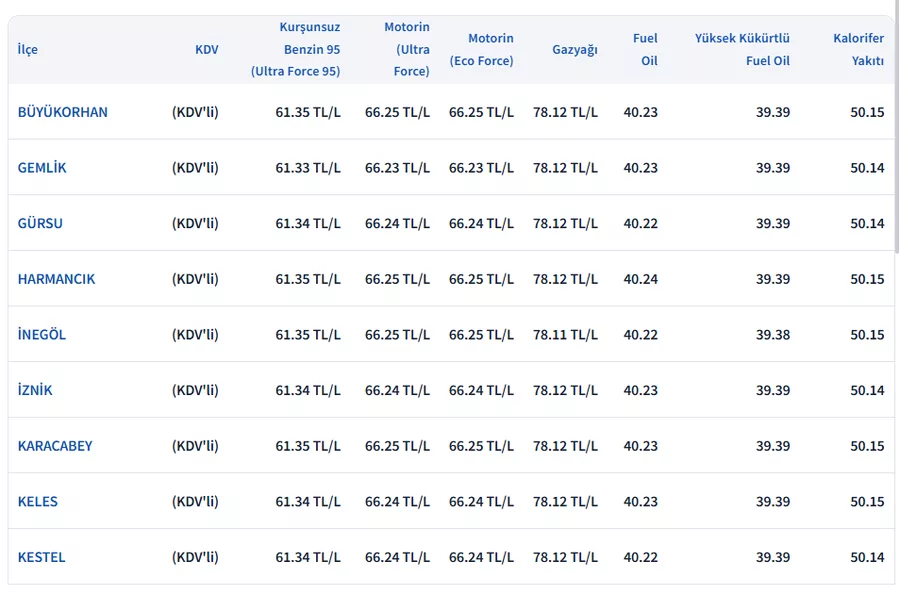Open the KESTEL district link

tap(41, 557)
